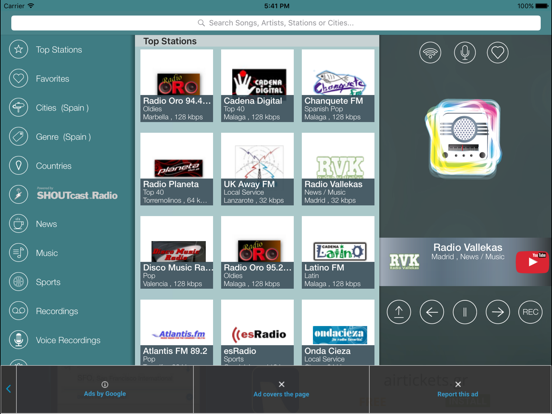Click the 5:41 PM clock in status bar
Screen dimensions: 552x414
(x=277, y=6)
